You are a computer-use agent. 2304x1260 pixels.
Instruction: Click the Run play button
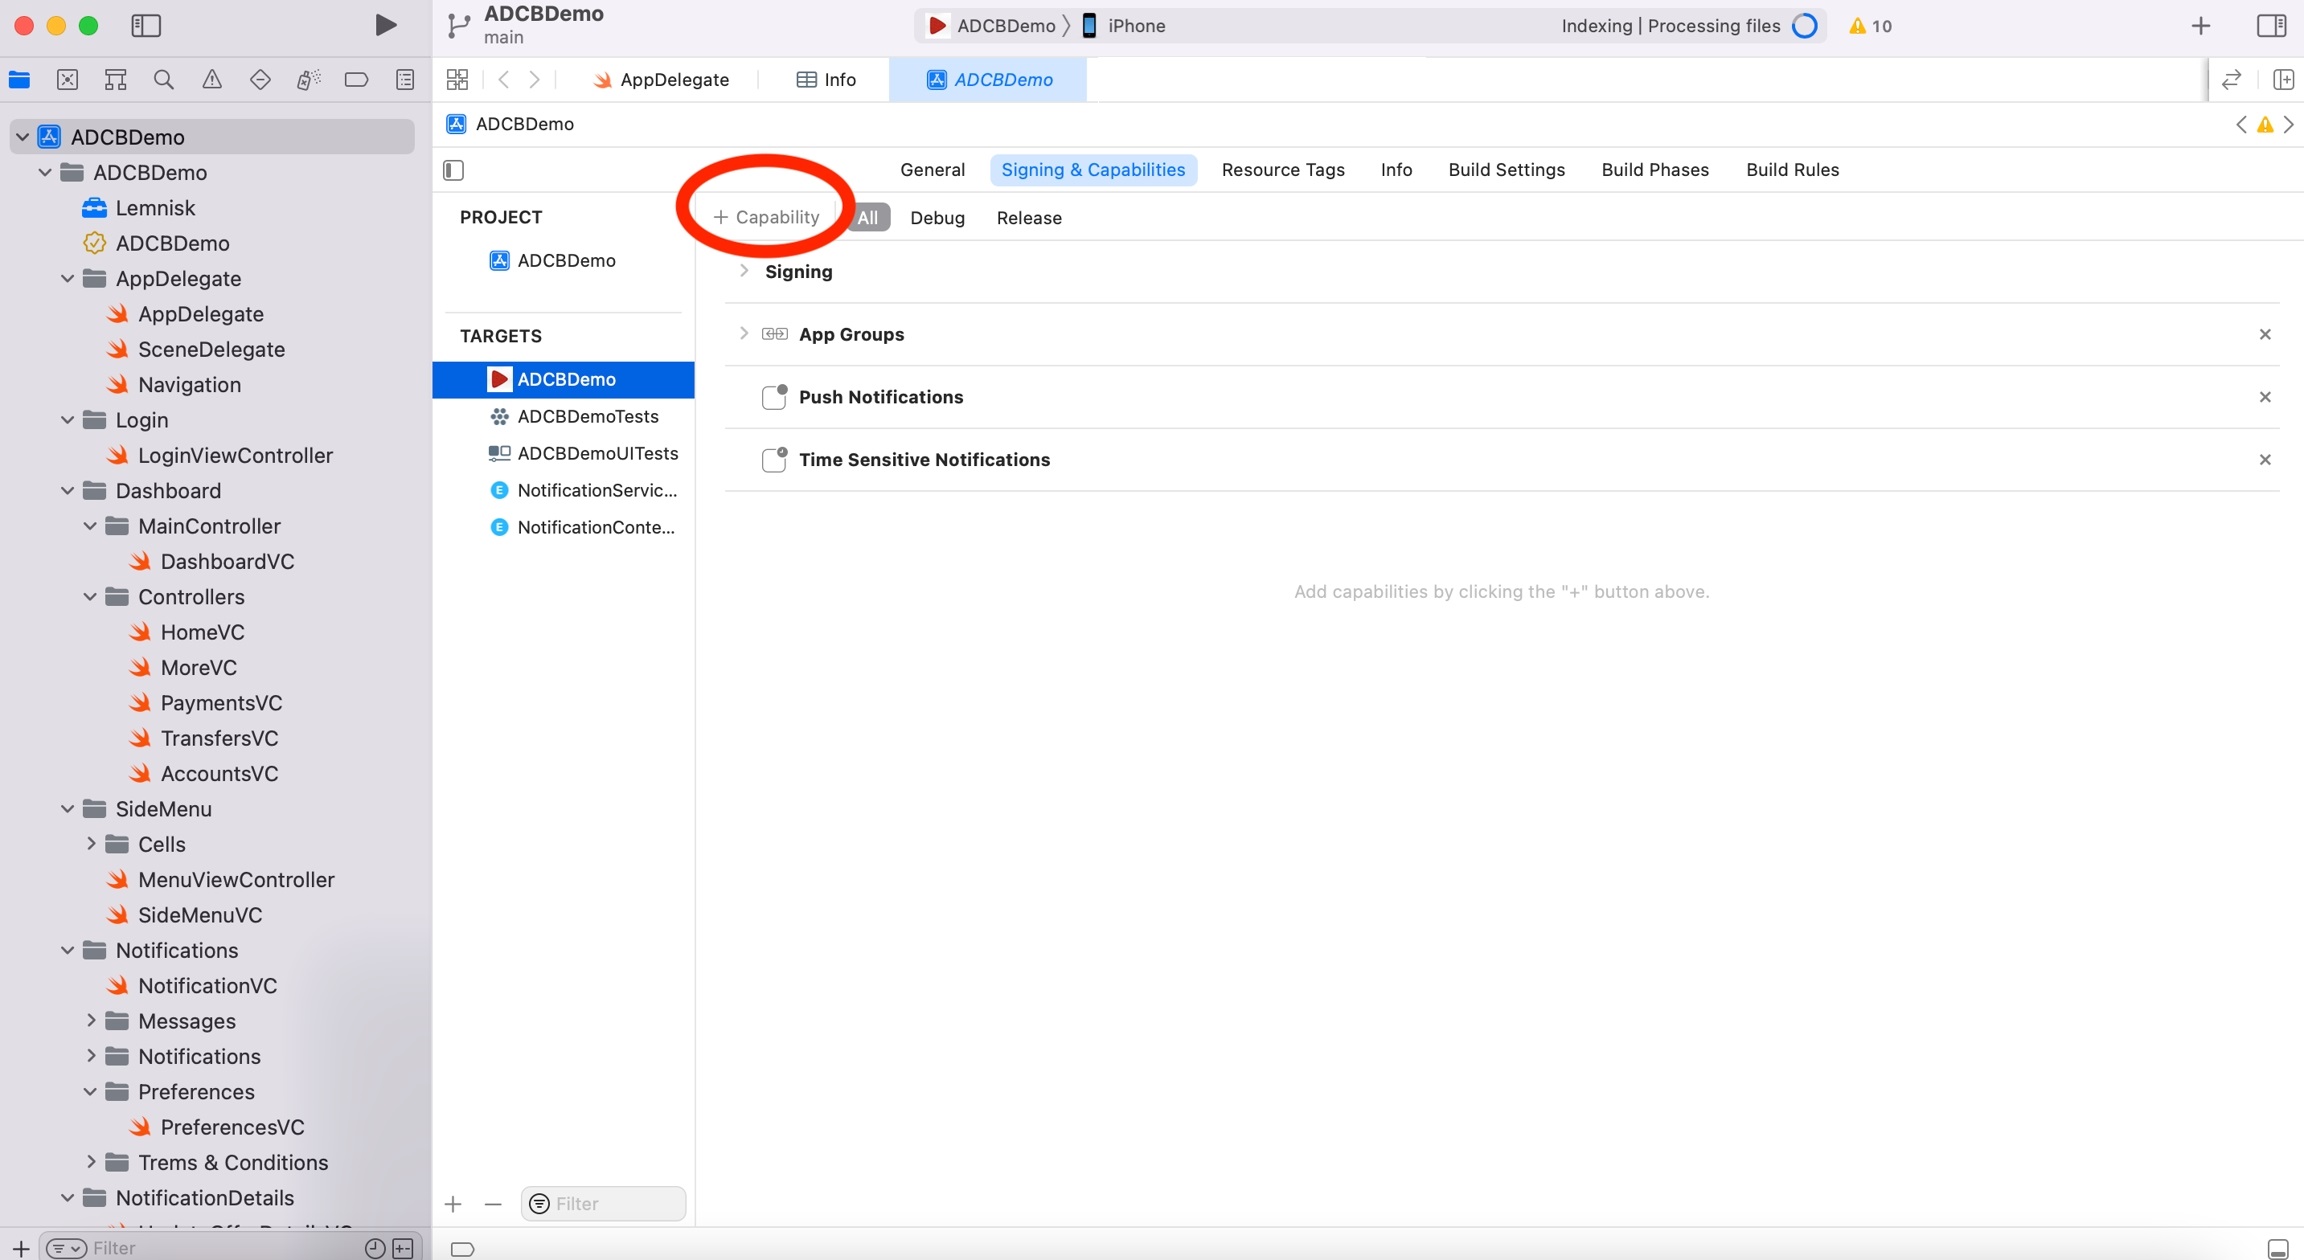coord(385,25)
